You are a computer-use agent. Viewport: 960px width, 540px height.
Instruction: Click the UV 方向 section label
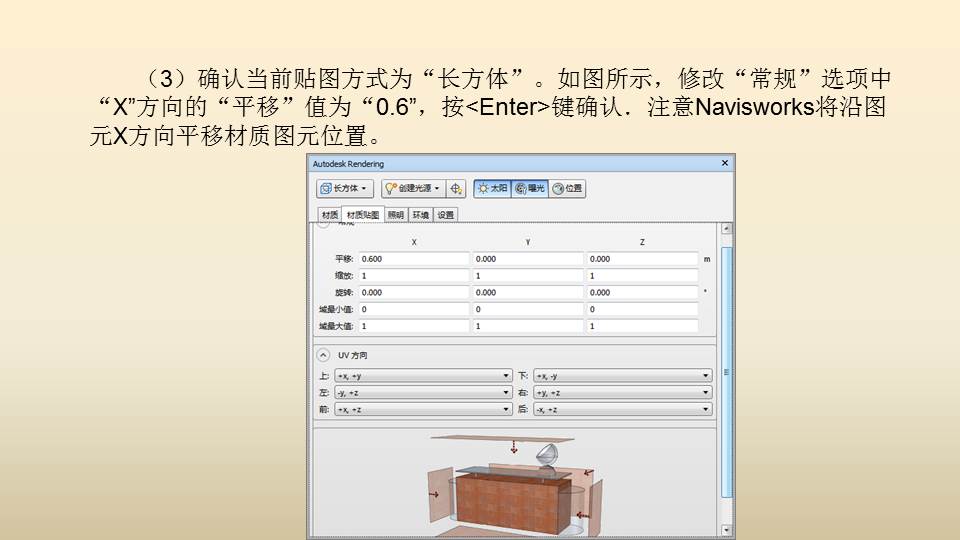353,355
